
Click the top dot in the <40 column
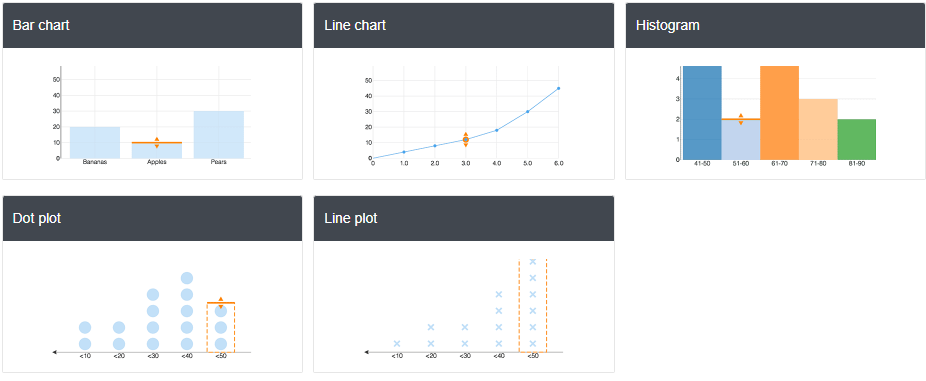tap(187, 278)
